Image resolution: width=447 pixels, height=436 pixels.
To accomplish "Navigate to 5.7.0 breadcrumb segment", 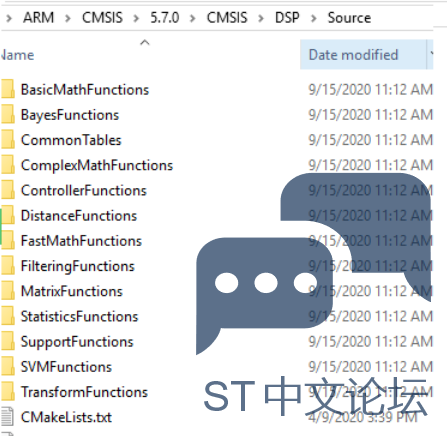I will [x=165, y=17].
